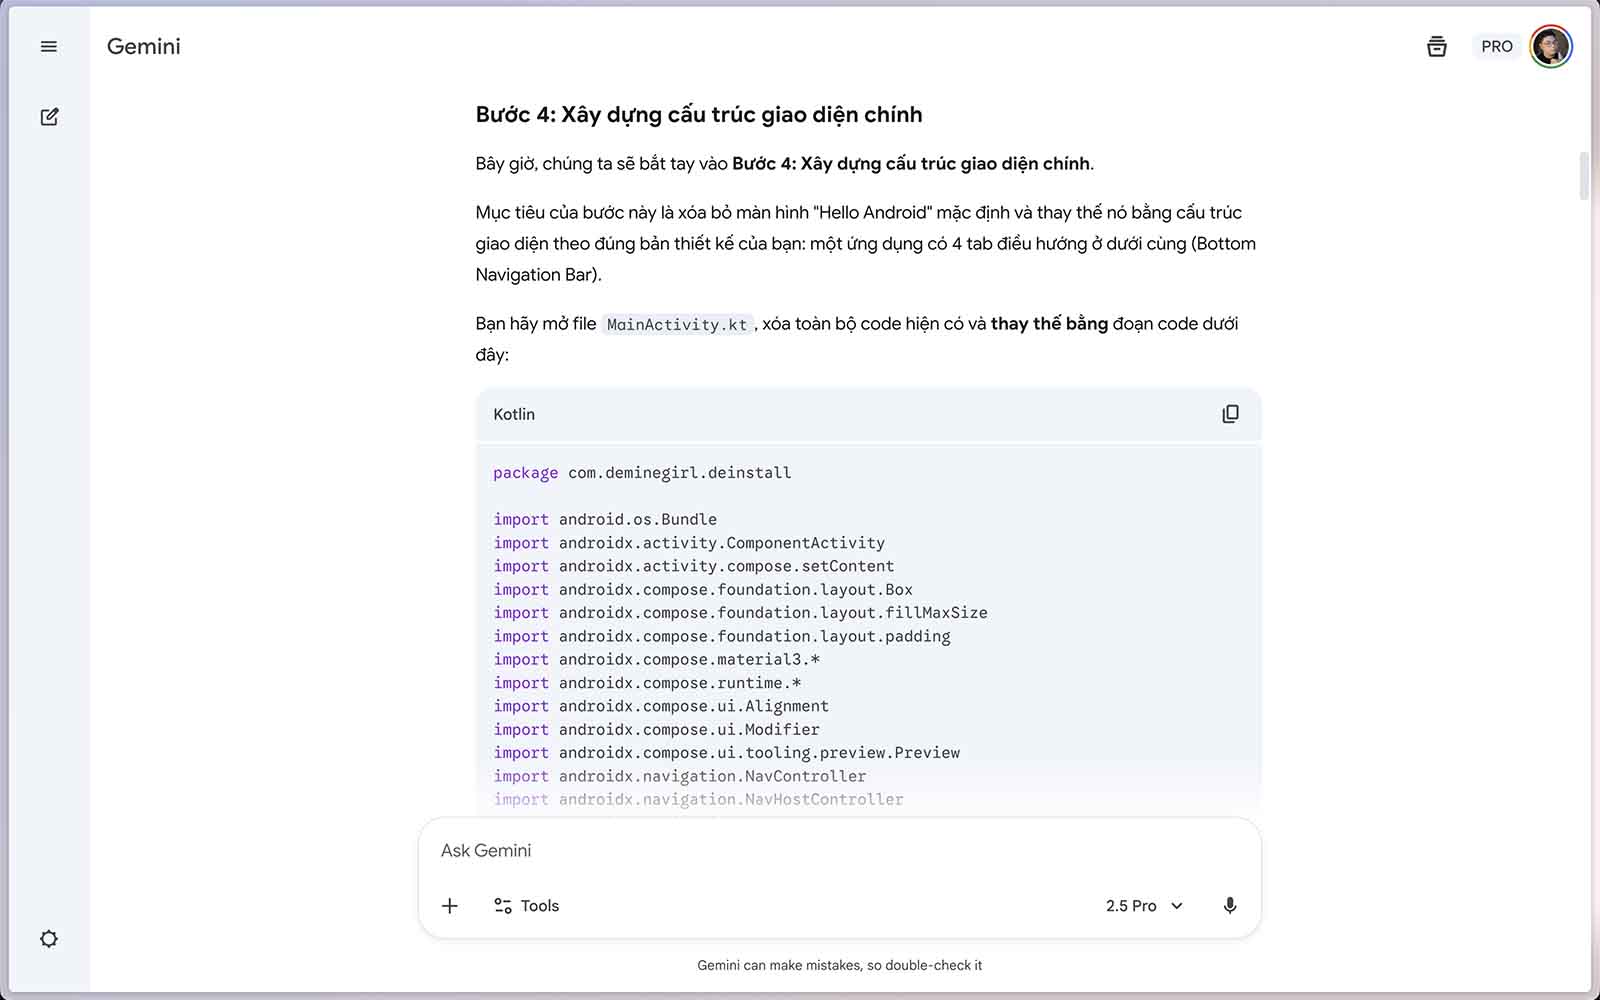
Task: Activate the microphone for voice input
Action: coord(1229,905)
